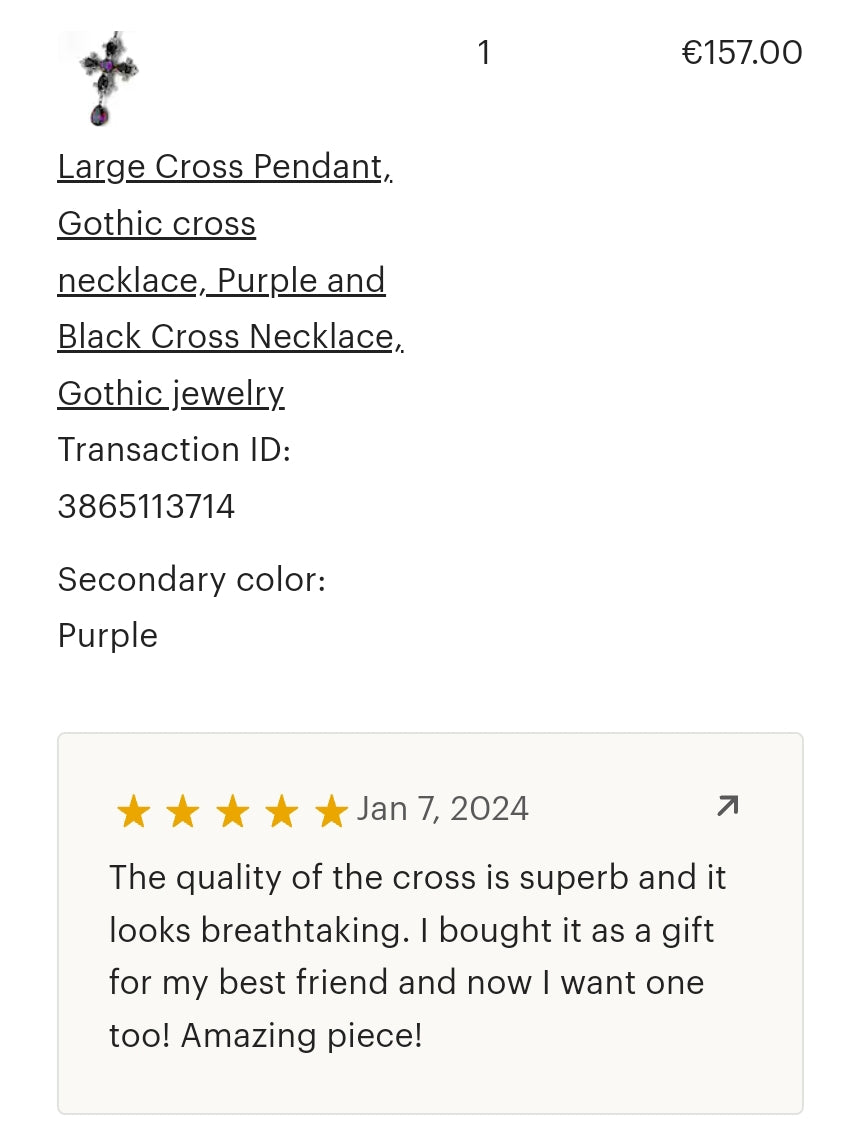Image resolution: width=845 pixels, height=1142 pixels.
Task: Click the 'Purple' color value
Action: [x=108, y=636]
